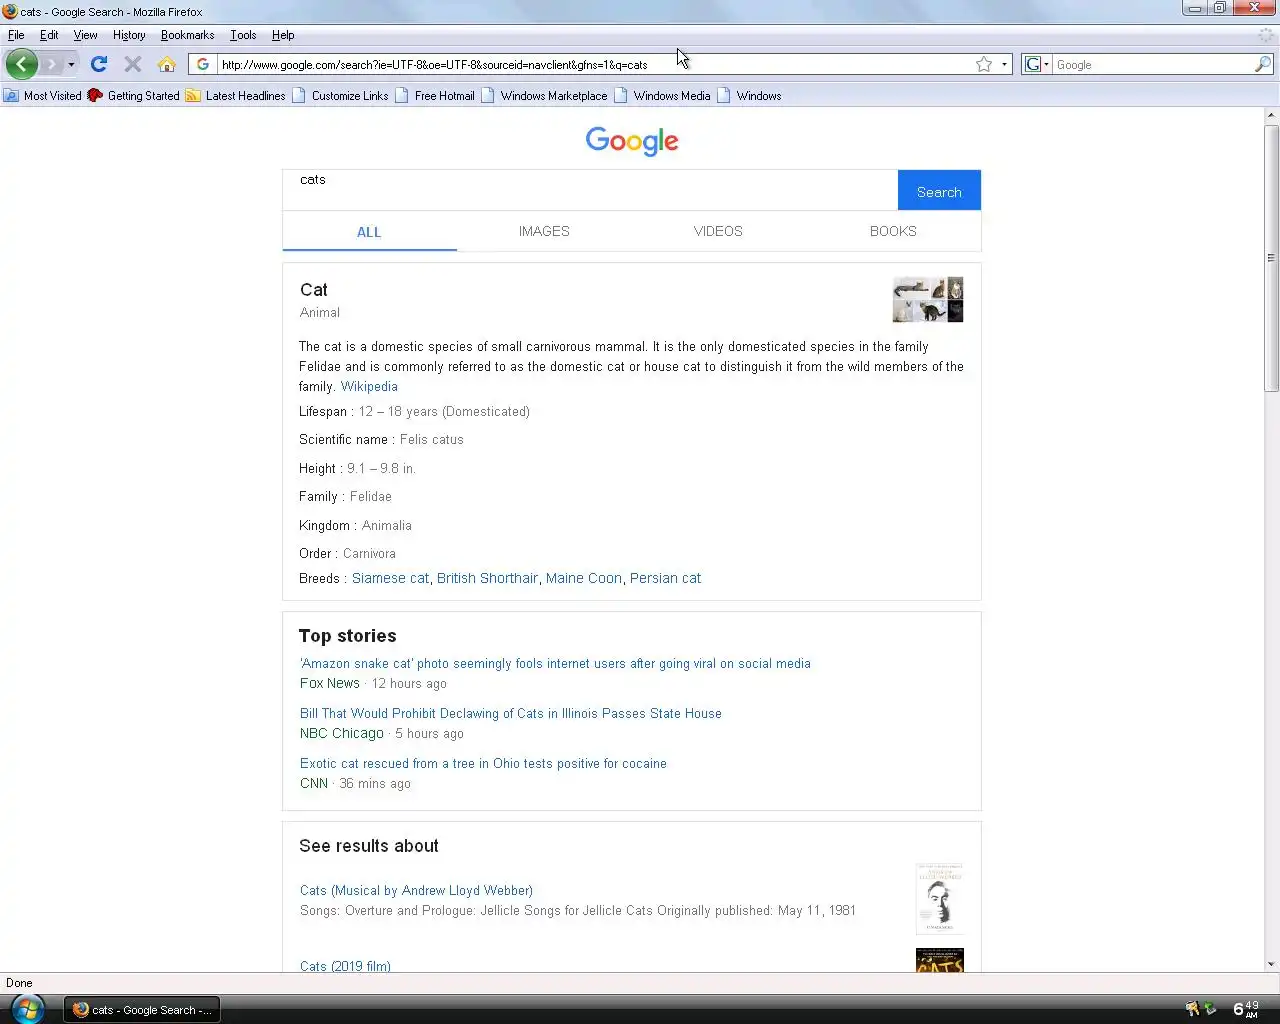Open the File menu
The height and width of the screenshot is (1024, 1280).
[16, 35]
